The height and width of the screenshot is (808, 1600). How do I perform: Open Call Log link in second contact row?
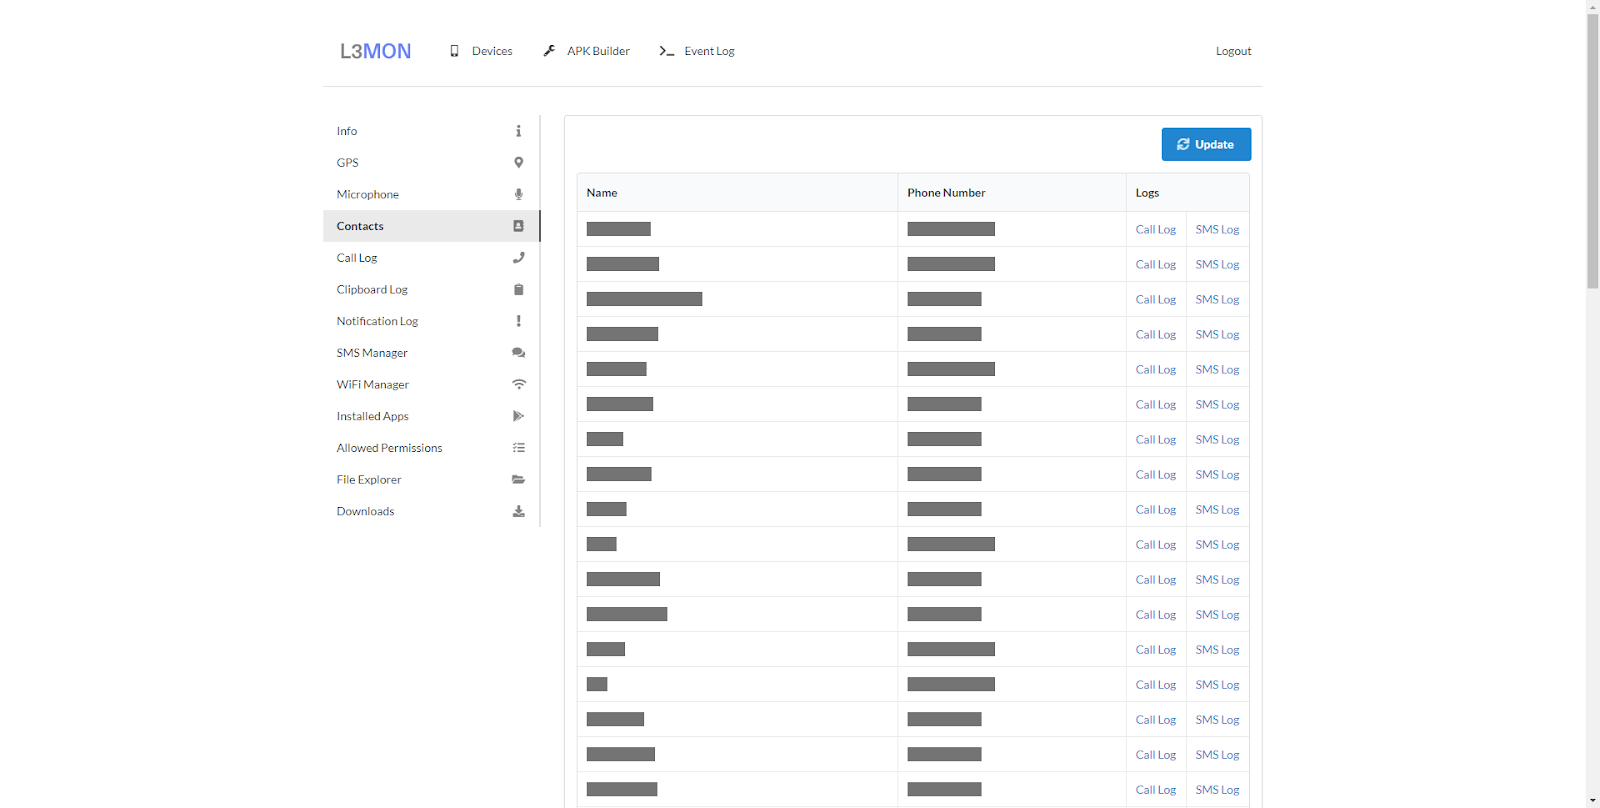(x=1156, y=265)
